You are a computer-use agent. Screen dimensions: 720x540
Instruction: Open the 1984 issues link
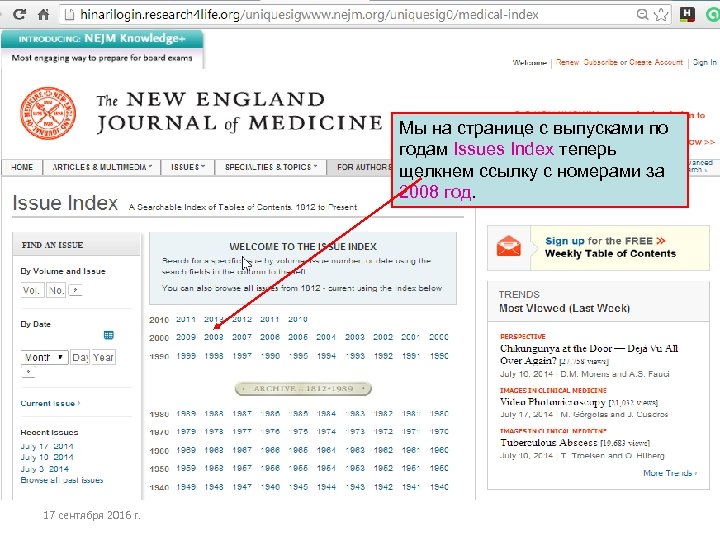tap(326, 414)
